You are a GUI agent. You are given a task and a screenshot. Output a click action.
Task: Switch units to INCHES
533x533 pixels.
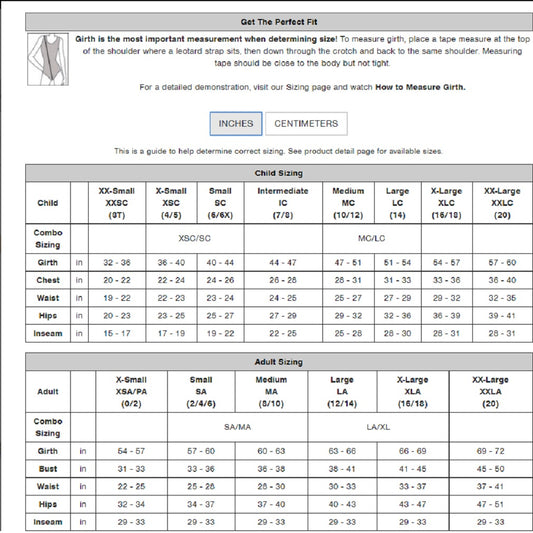(x=236, y=124)
